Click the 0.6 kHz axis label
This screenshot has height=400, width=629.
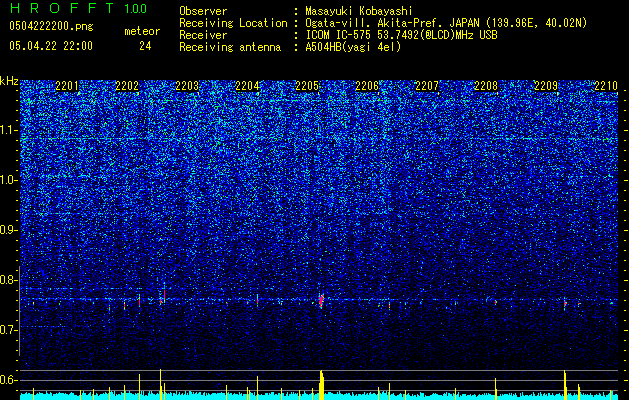click(9, 380)
